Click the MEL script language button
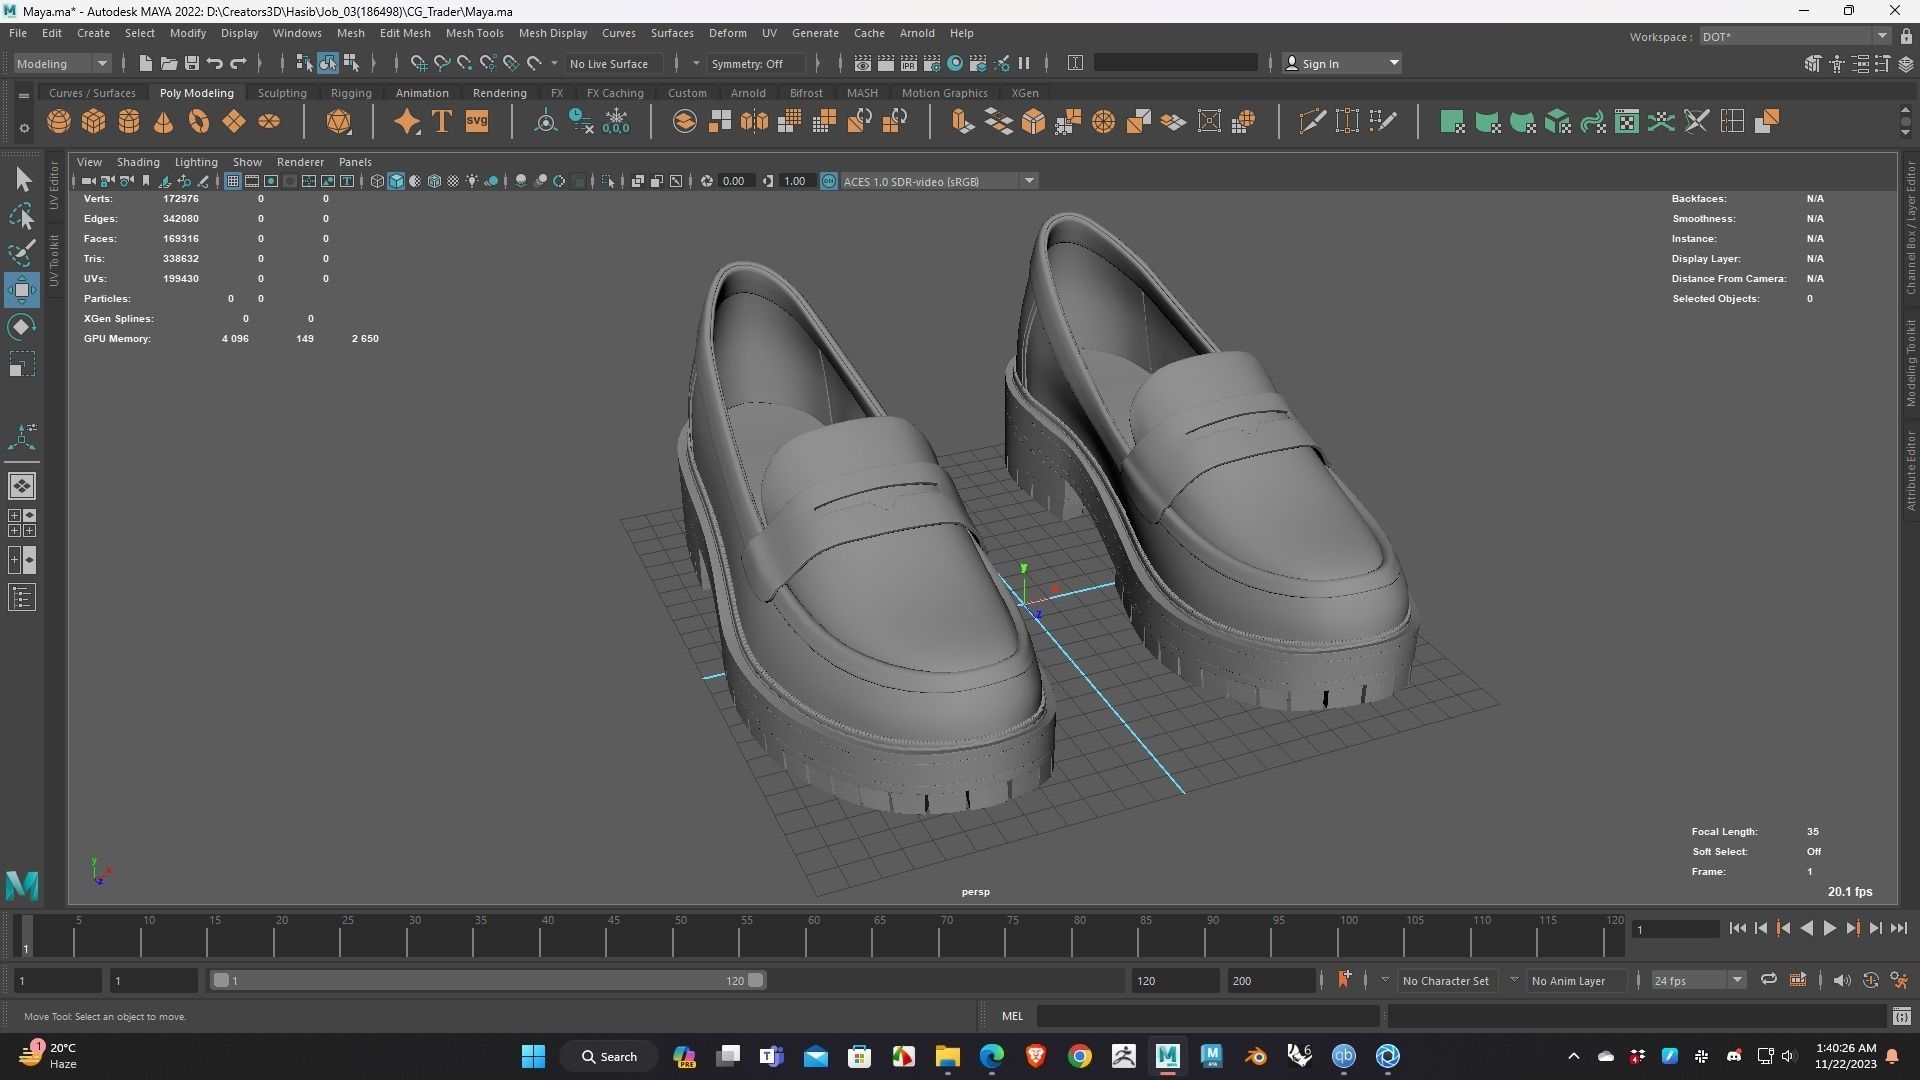The image size is (1920, 1080). 1012,1016
